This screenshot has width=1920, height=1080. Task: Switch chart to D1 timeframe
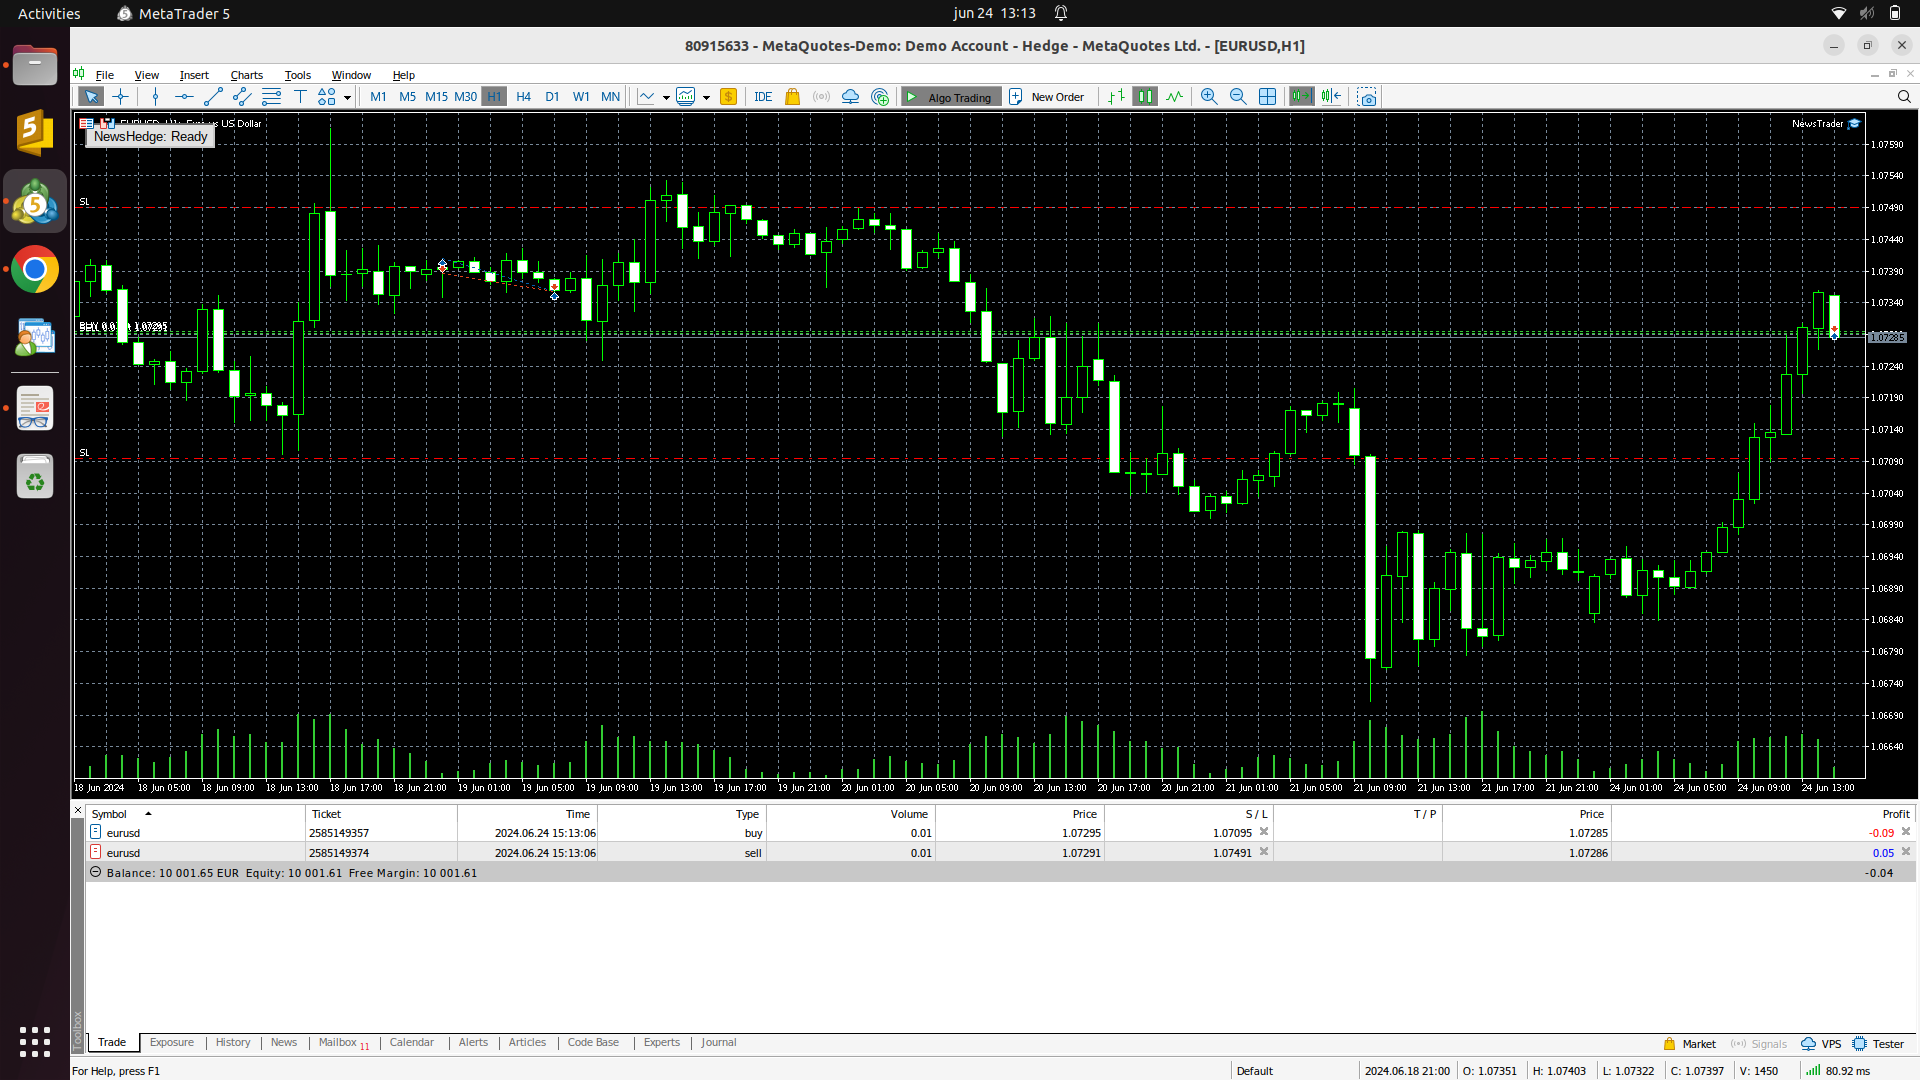[552, 97]
